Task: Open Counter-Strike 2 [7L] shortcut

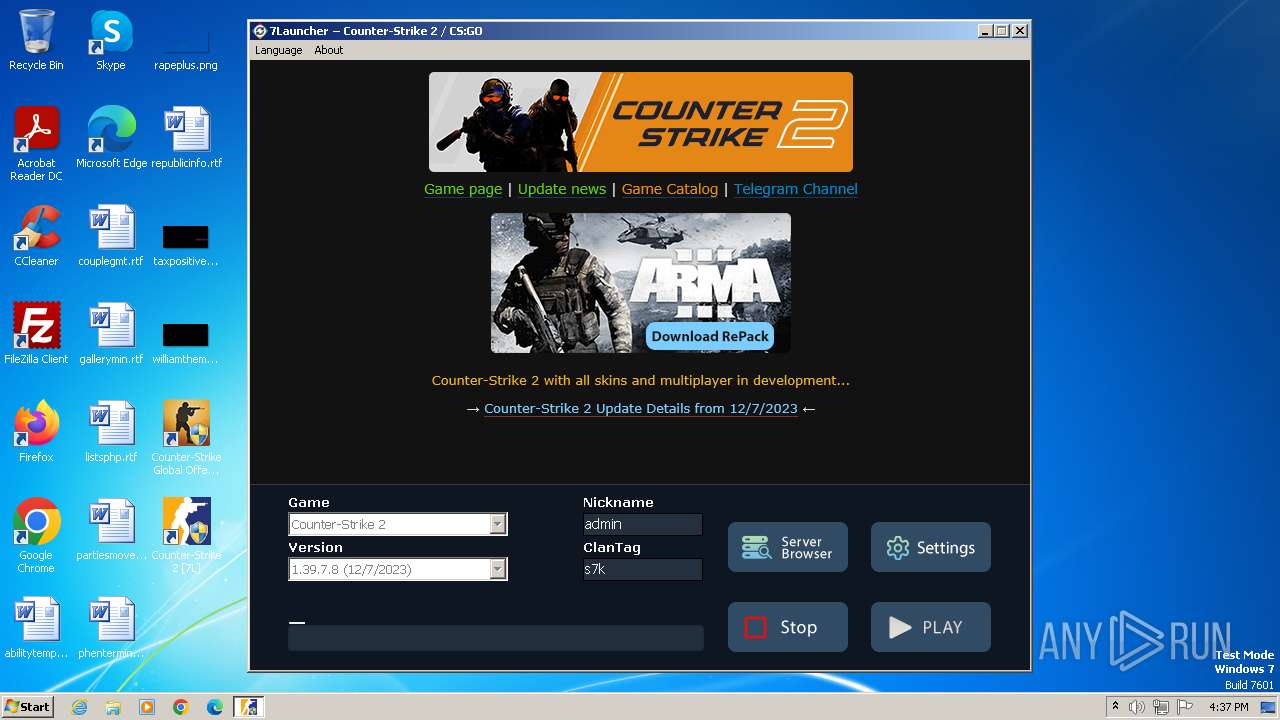Action: point(186,535)
